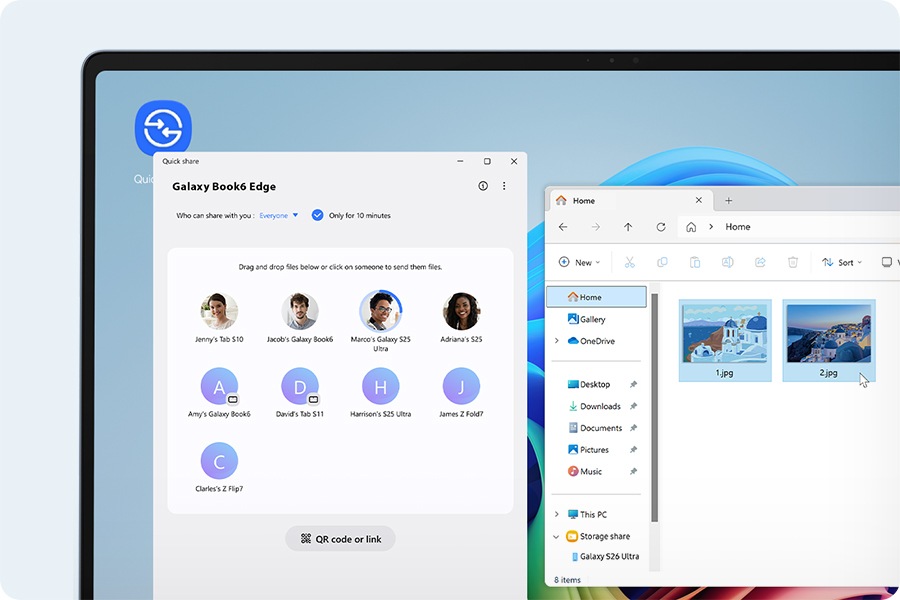Click the Cut scissors icon
Viewport: 900px width, 600px height.
630,262
